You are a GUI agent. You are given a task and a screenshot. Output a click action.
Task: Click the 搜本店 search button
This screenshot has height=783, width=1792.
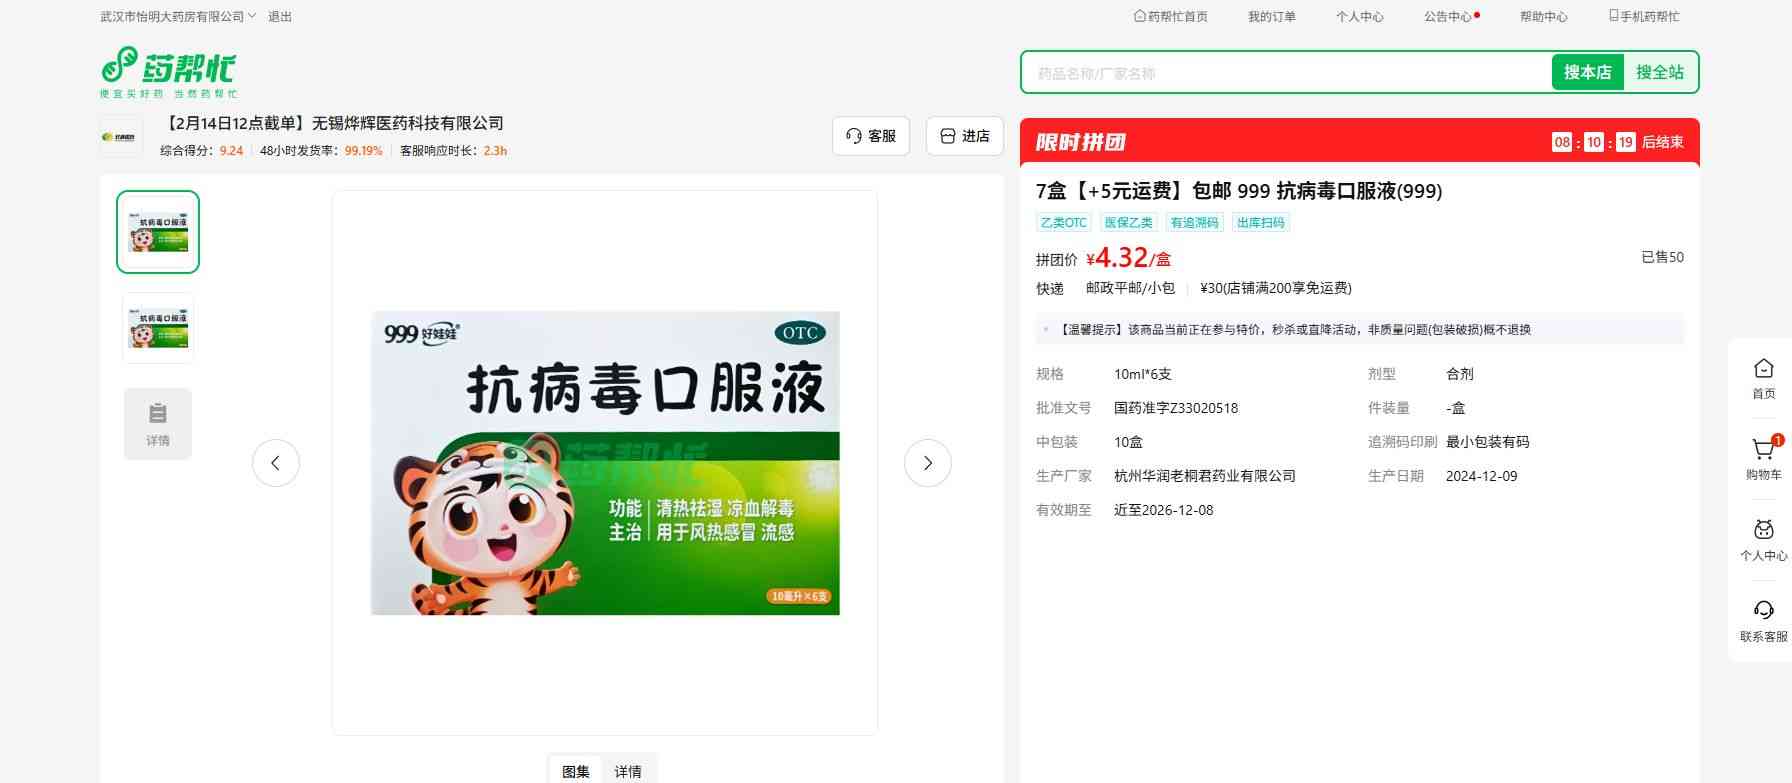pyautogui.click(x=1587, y=72)
